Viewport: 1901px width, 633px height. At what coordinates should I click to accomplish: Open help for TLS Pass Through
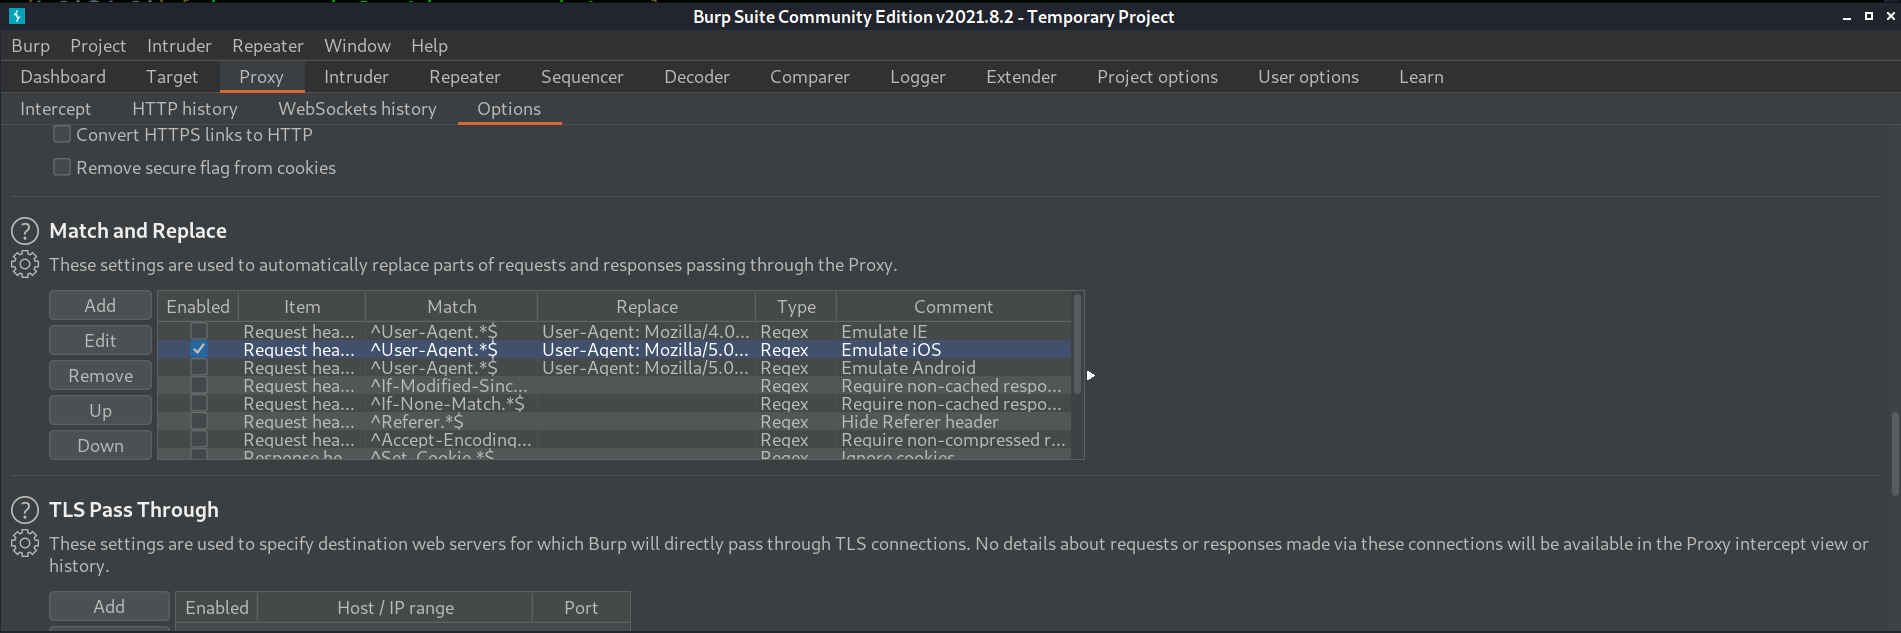(25, 510)
